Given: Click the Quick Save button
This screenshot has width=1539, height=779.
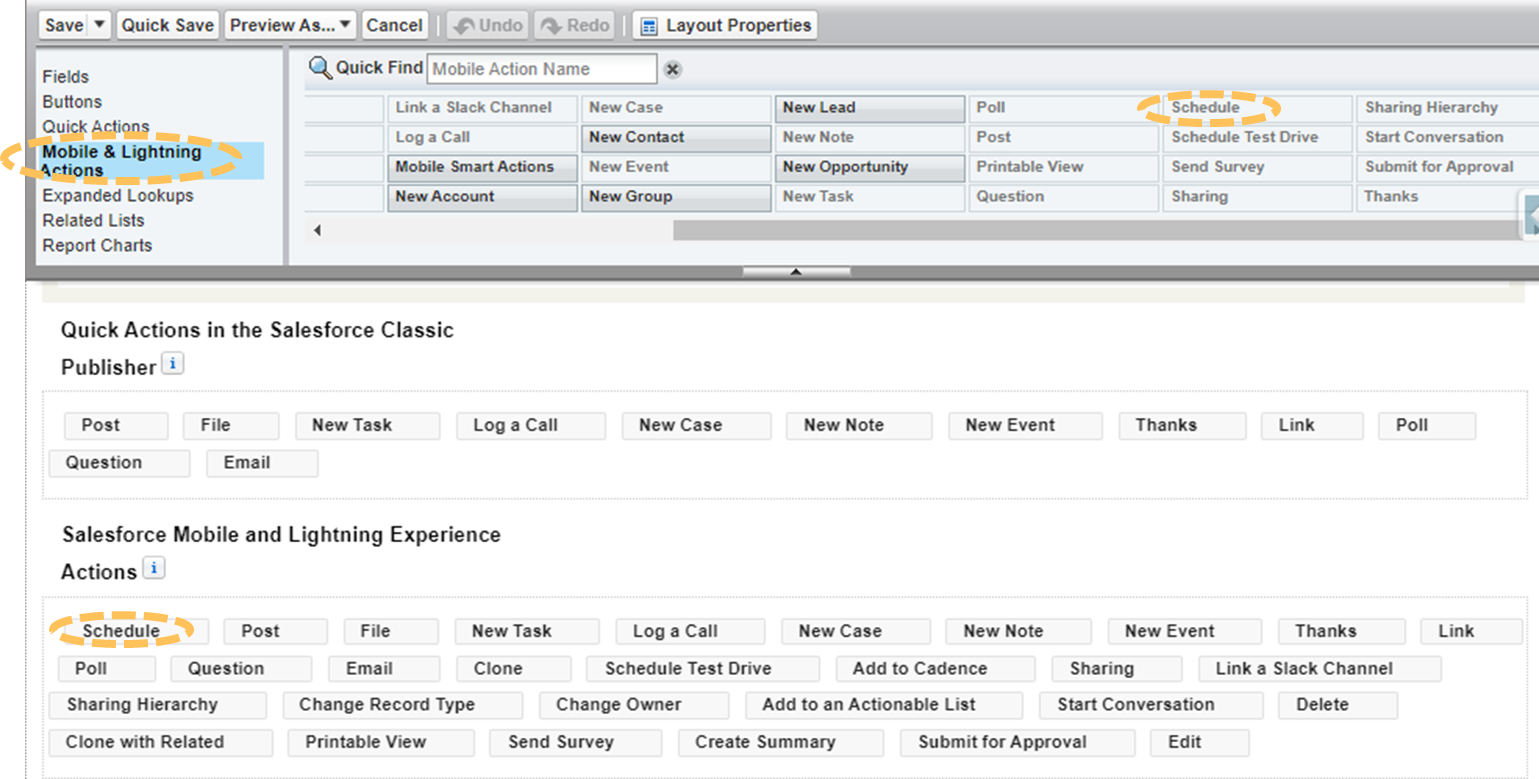Looking at the screenshot, I should 167,25.
